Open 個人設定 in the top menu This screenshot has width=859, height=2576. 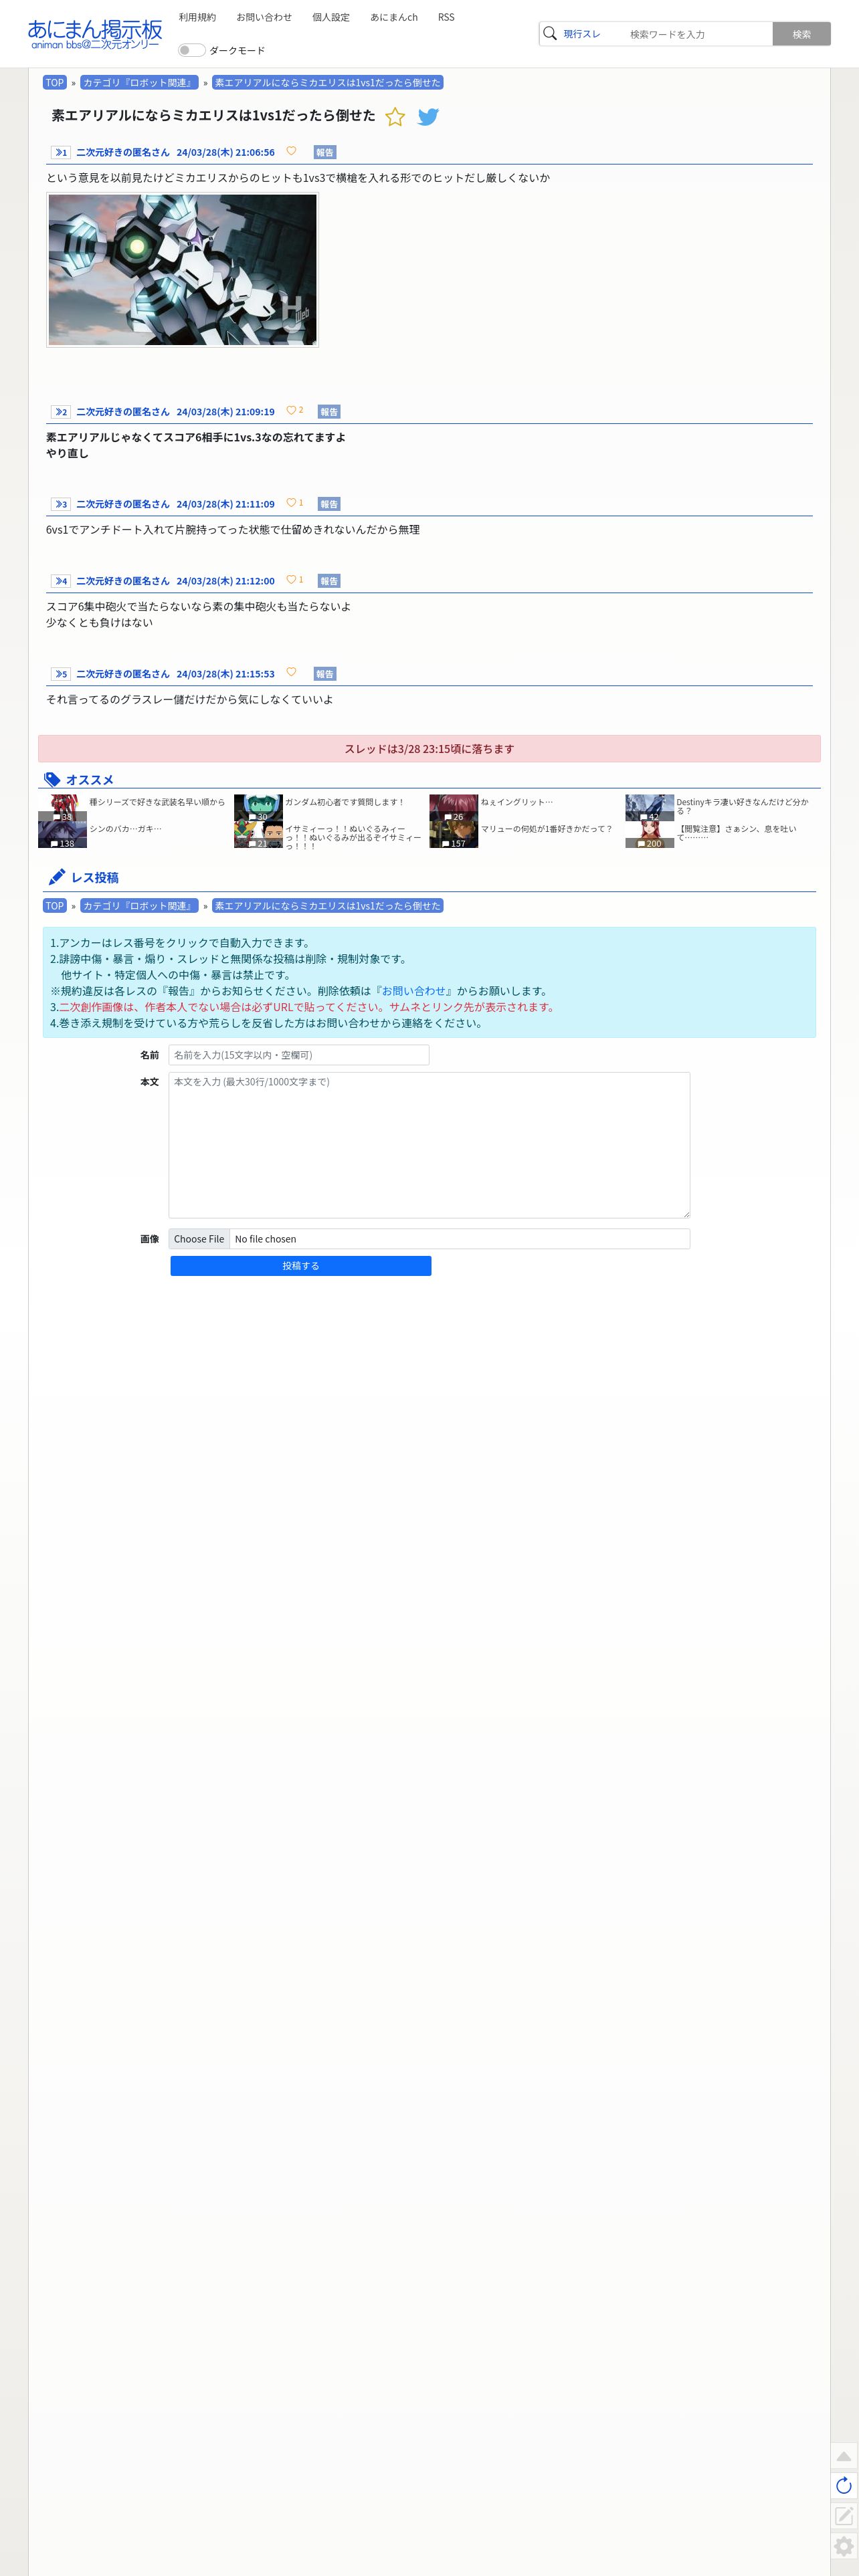[331, 17]
